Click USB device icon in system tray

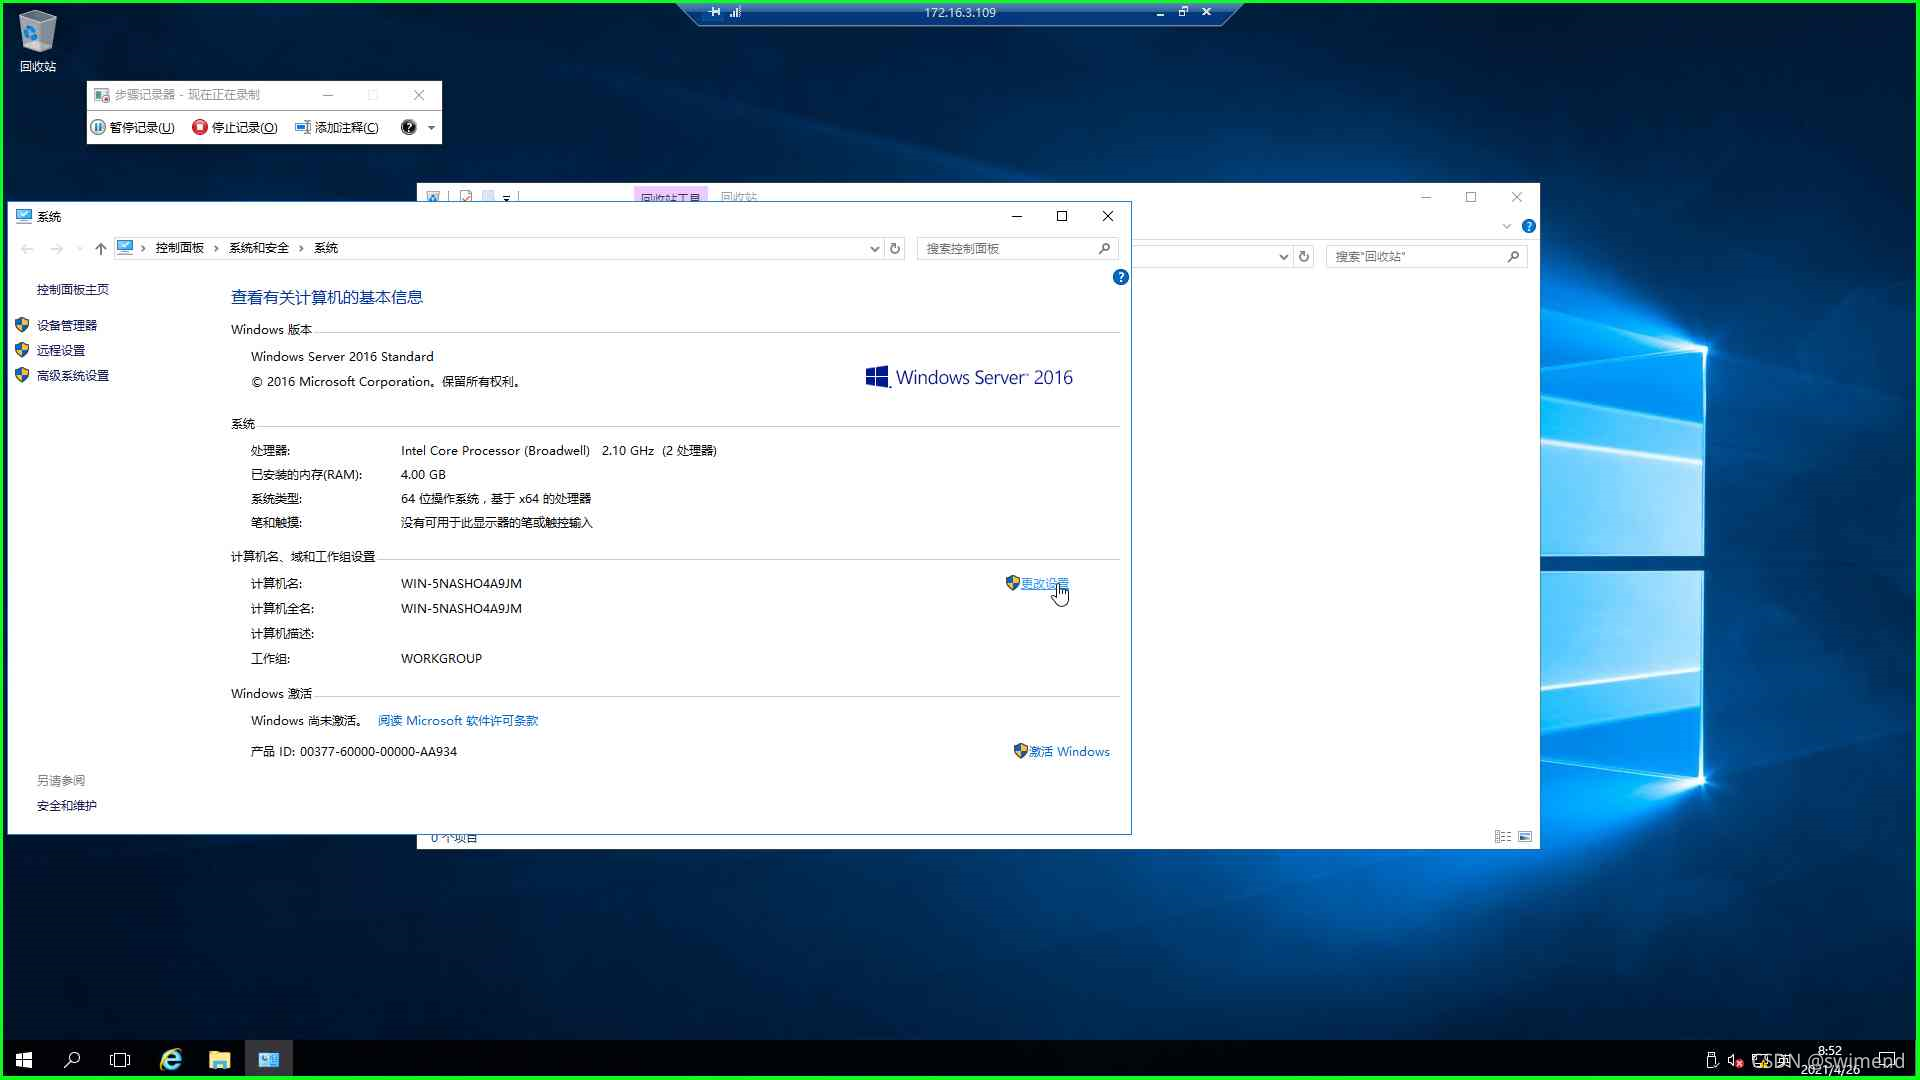point(1711,1061)
